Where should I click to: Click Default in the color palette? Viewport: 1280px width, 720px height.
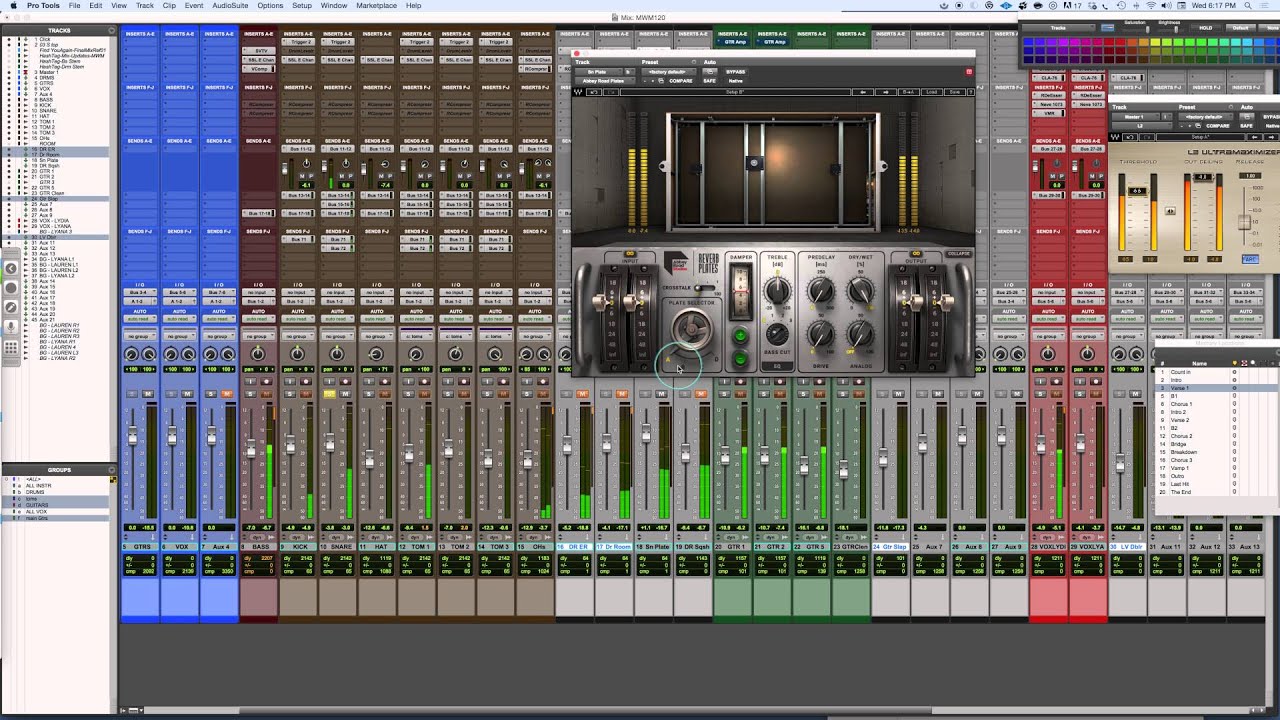point(1240,28)
